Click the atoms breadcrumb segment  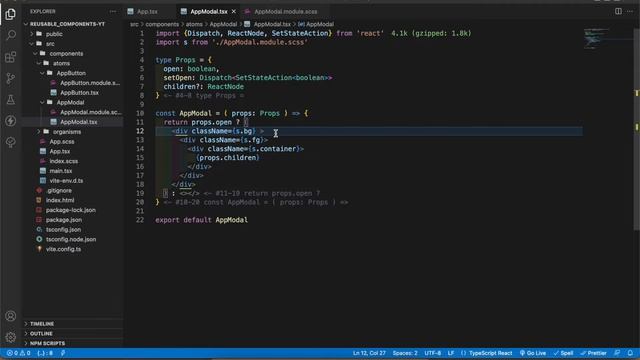coord(194,24)
